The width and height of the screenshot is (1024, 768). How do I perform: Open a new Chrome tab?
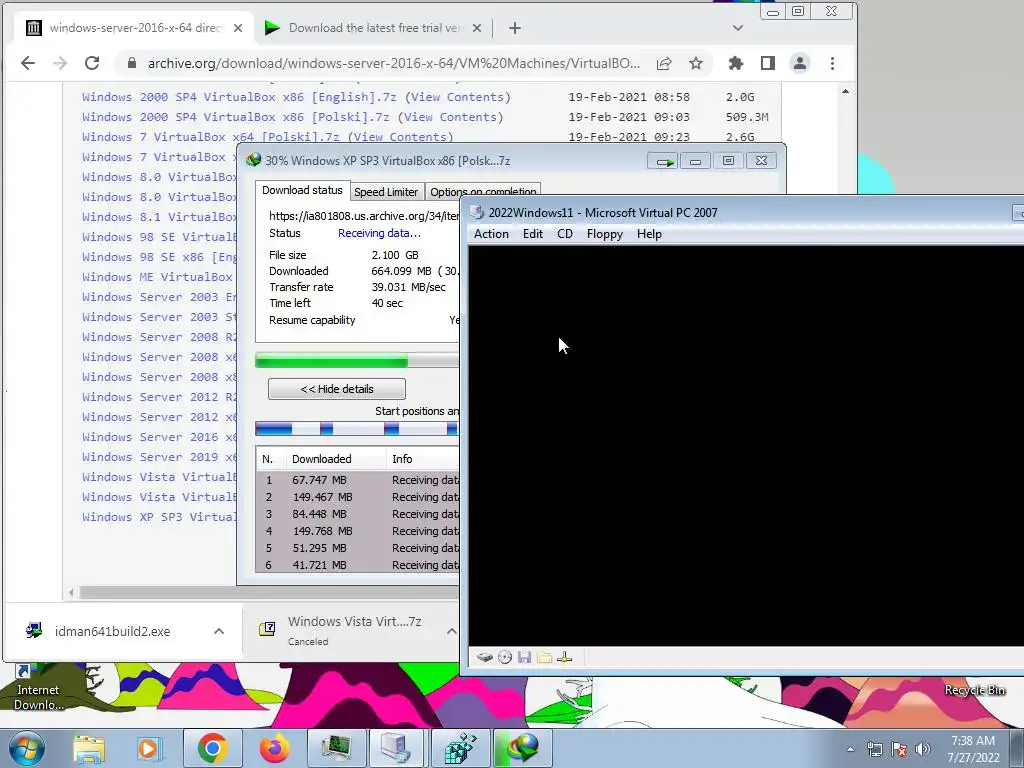[x=515, y=28]
